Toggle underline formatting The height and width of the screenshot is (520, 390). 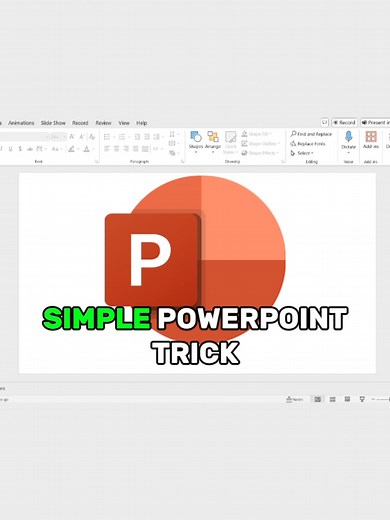[10, 149]
